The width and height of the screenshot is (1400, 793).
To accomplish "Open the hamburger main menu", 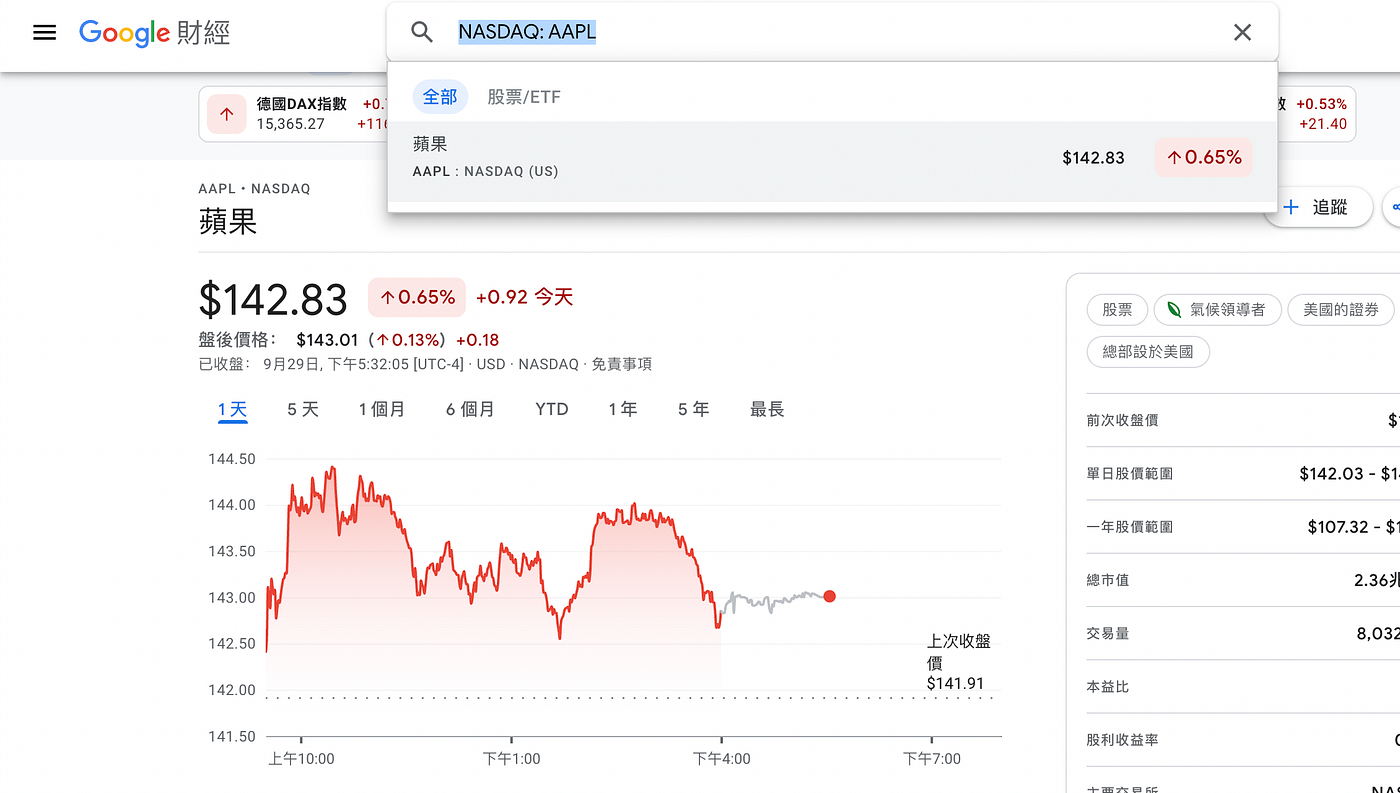I will pos(44,32).
